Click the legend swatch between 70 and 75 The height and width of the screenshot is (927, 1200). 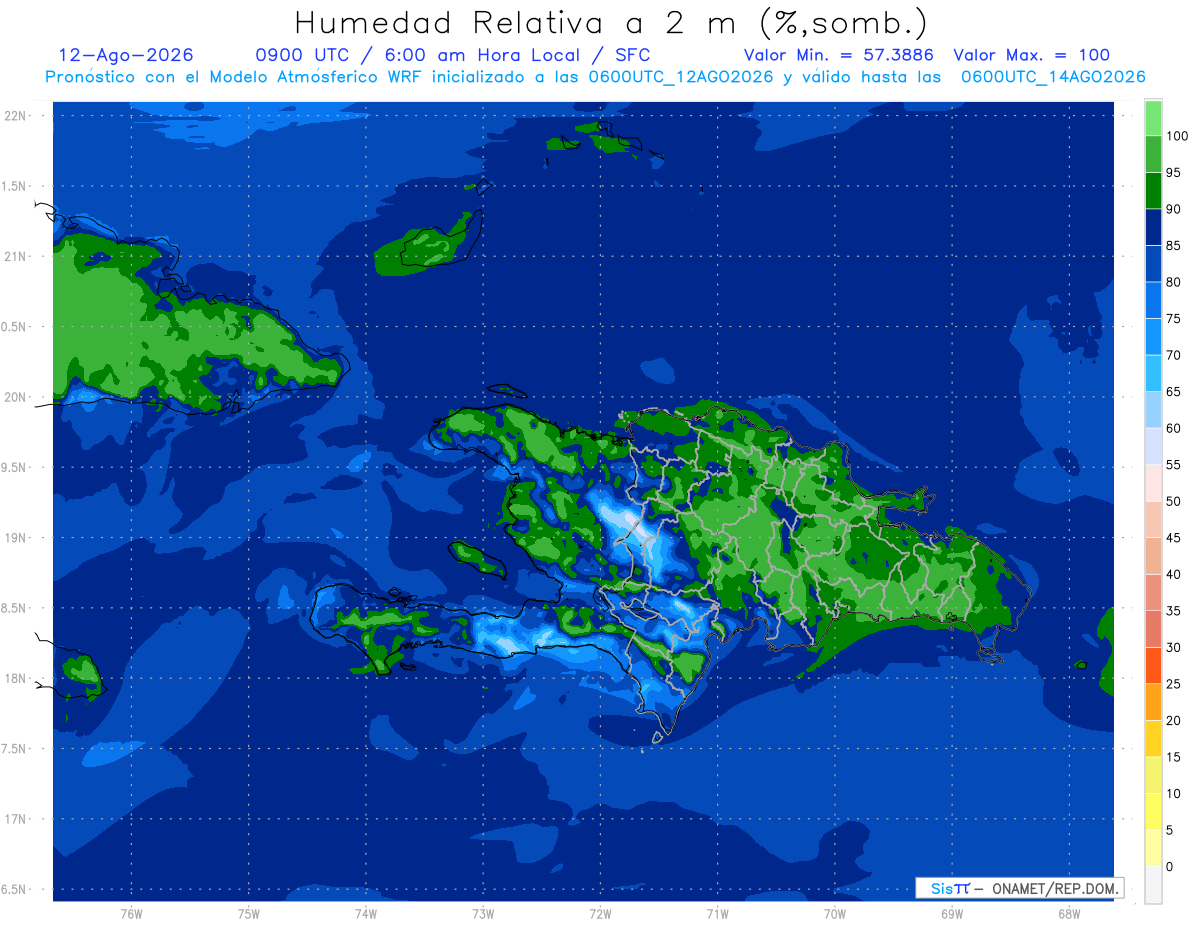[1153, 336]
